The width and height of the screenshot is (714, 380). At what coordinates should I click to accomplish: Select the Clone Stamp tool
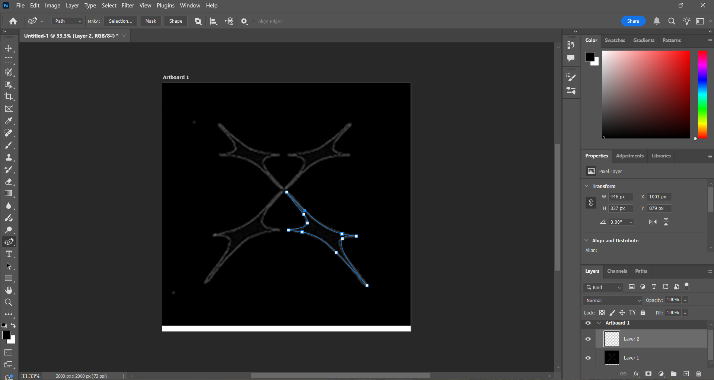coord(9,157)
